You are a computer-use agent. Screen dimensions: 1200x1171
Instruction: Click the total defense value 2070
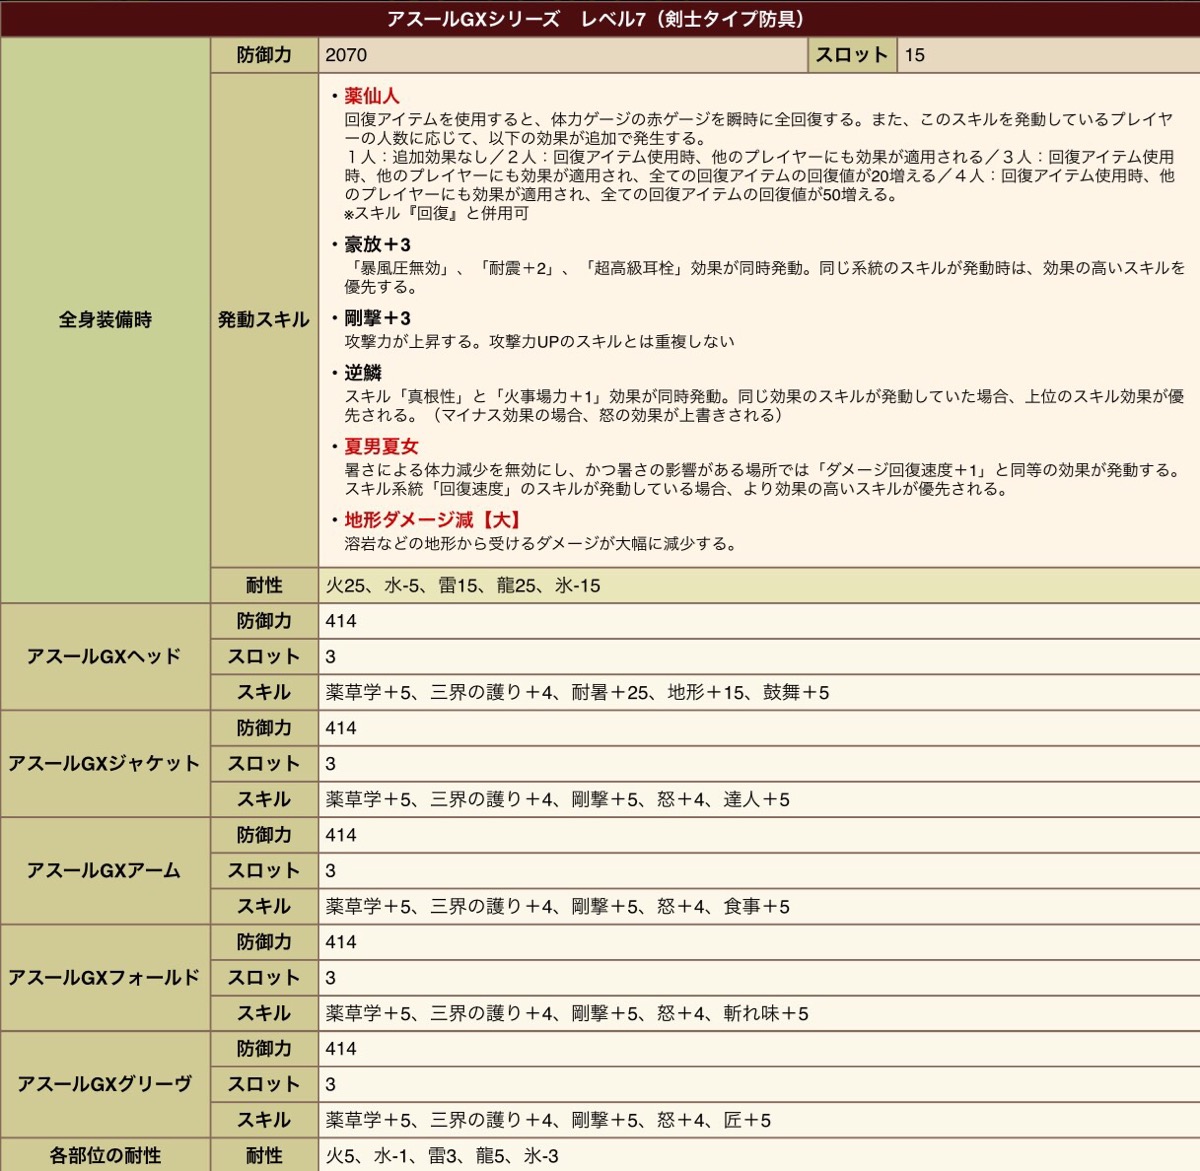click(x=346, y=55)
